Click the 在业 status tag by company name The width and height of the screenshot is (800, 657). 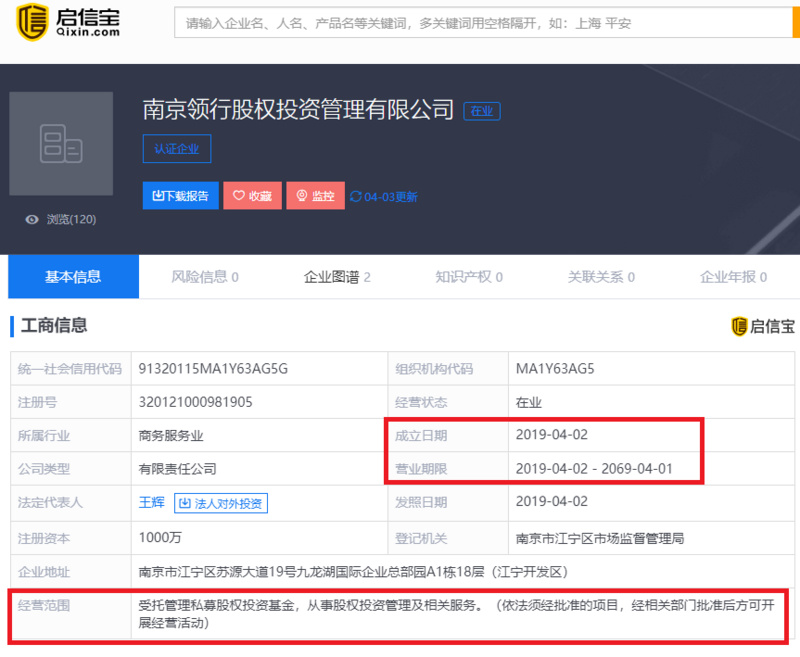pos(482,111)
